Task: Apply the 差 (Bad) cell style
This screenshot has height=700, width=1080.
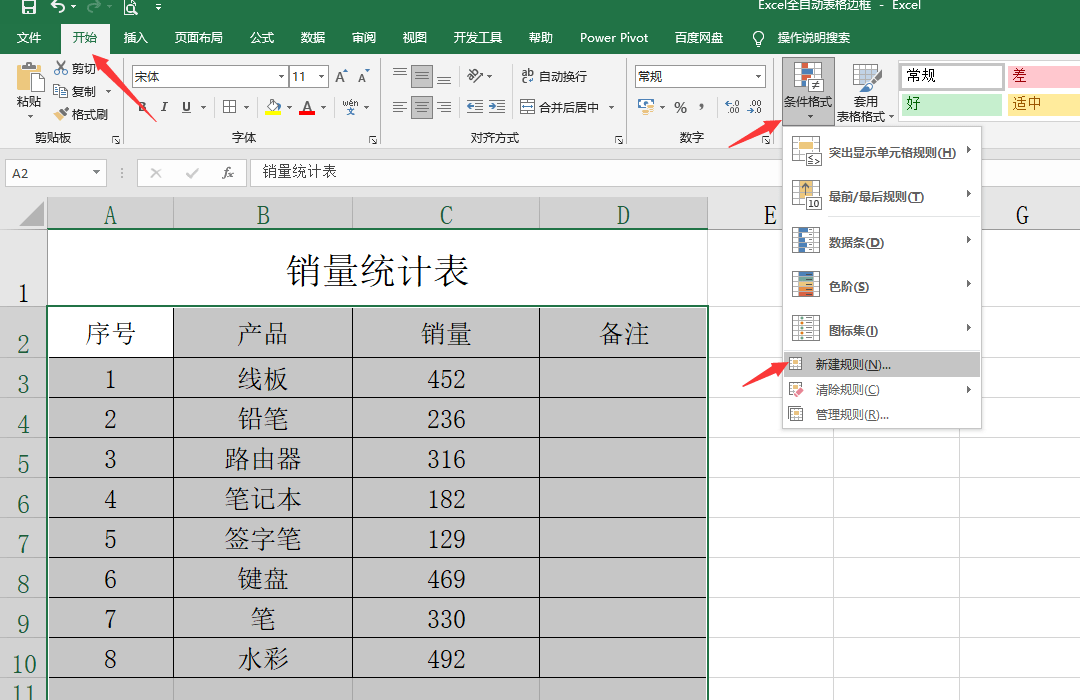Action: pos(1043,76)
